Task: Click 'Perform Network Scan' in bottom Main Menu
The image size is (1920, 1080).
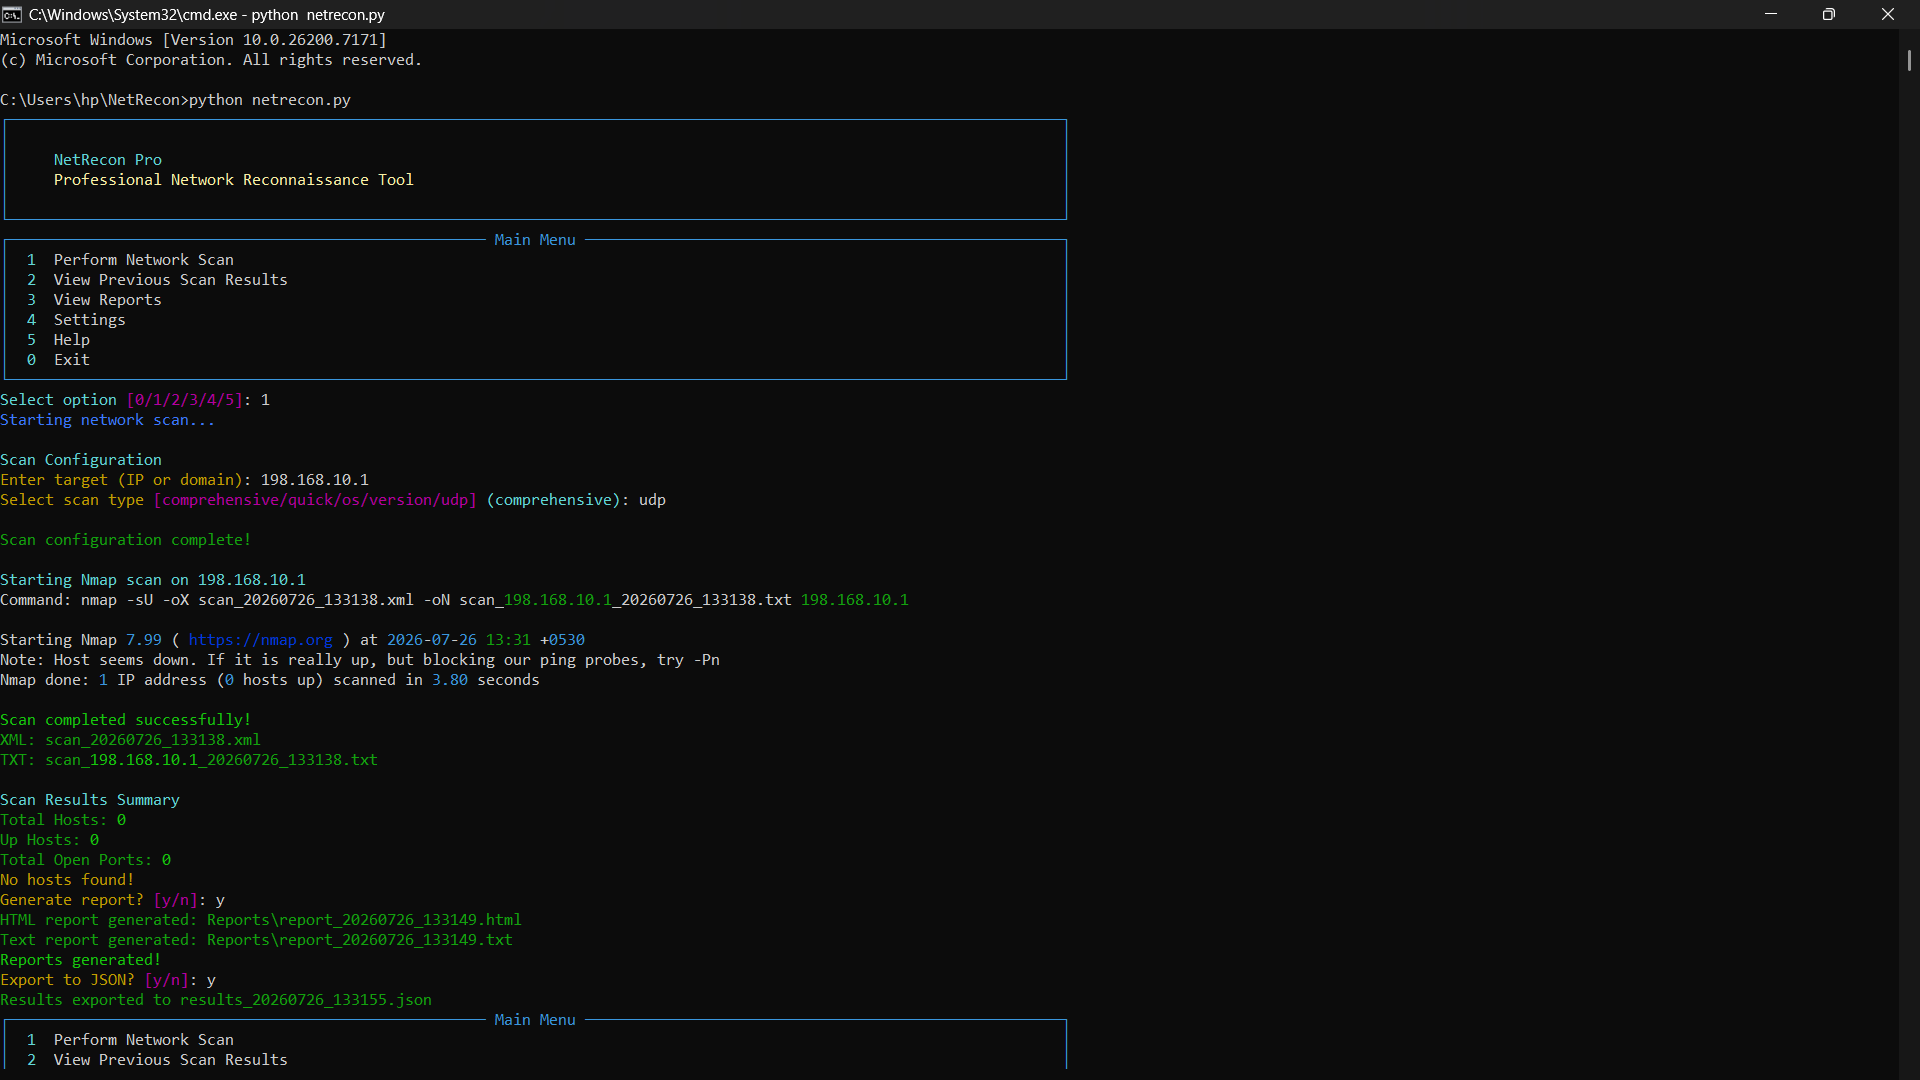Action: [x=143, y=1040]
